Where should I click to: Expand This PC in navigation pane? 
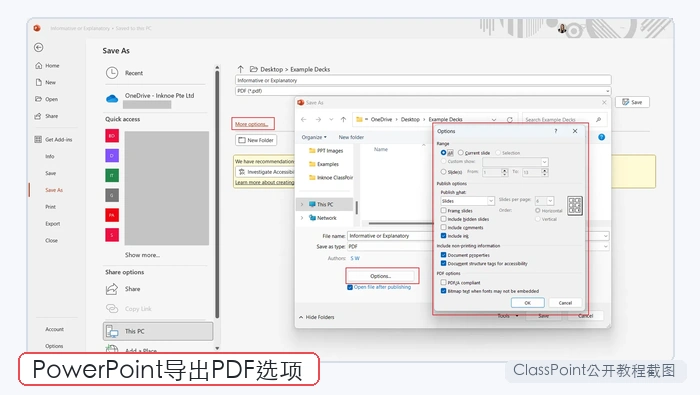[x=302, y=204]
